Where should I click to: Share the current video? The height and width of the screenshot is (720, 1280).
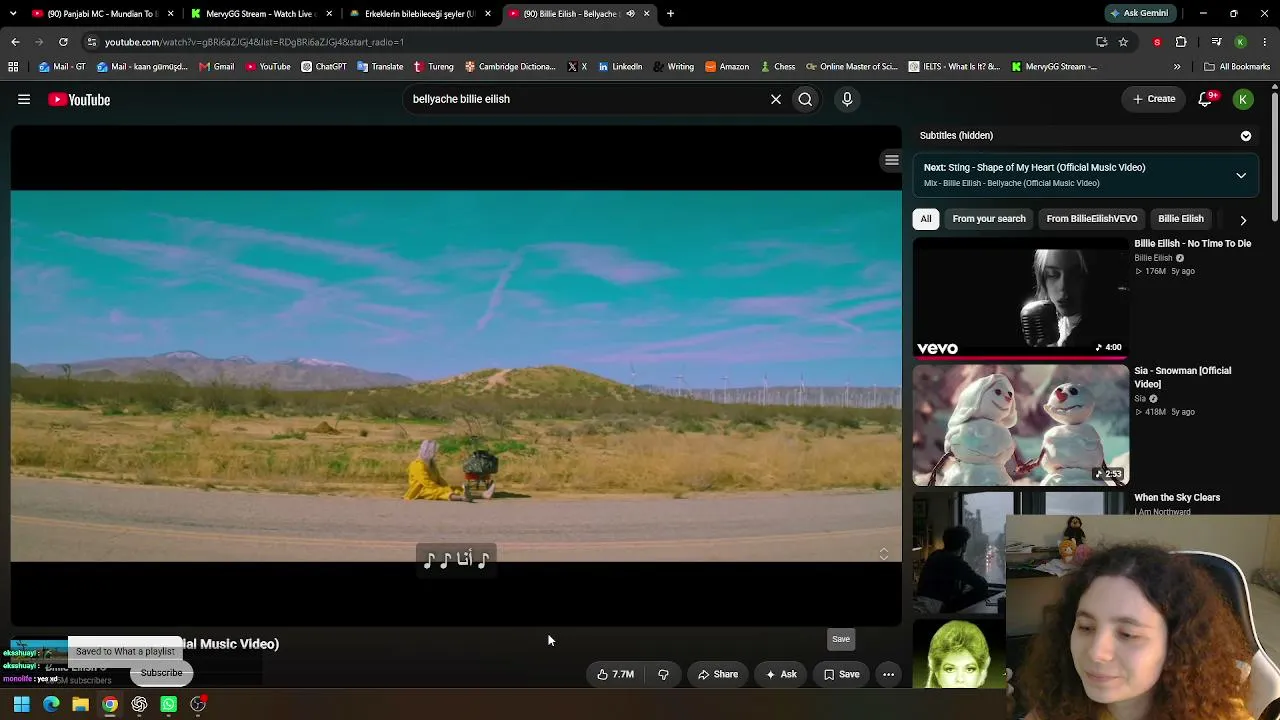click(x=718, y=674)
